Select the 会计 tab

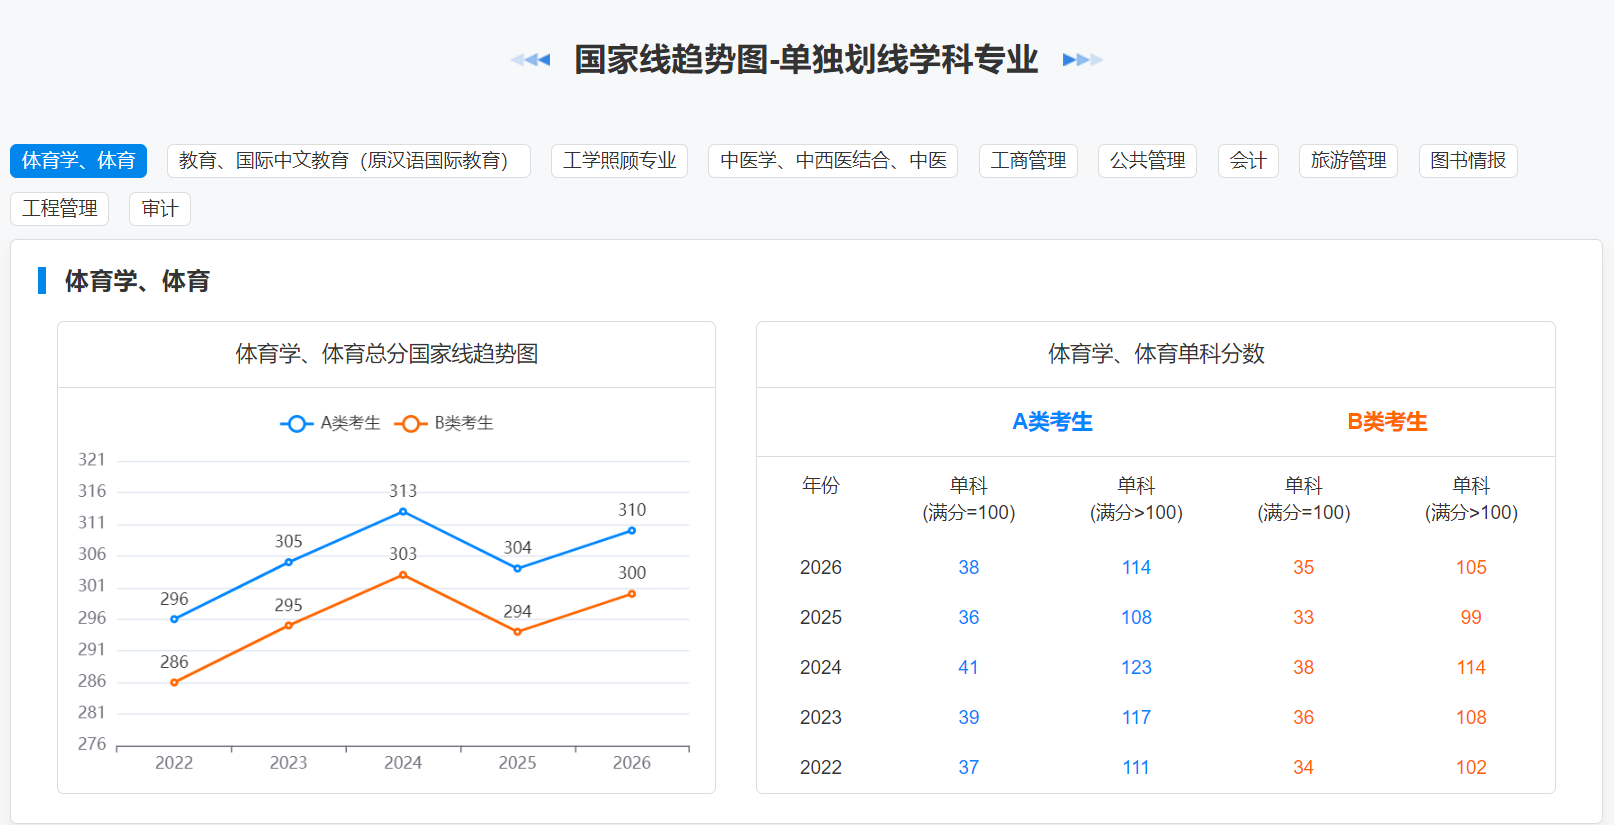tap(1248, 161)
